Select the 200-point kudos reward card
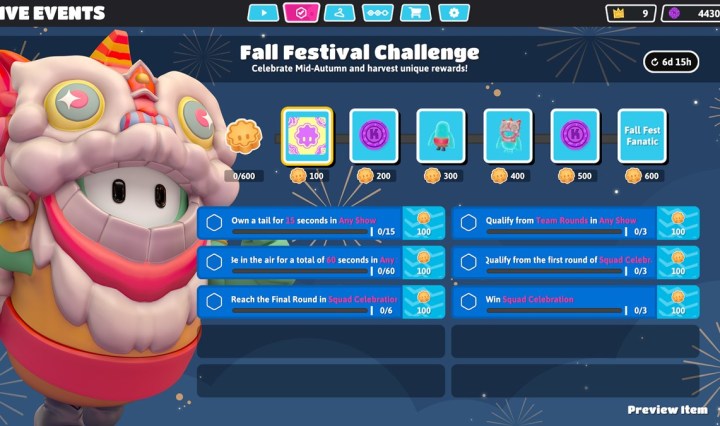This screenshot has width=720, height=426. coord(374,136)
